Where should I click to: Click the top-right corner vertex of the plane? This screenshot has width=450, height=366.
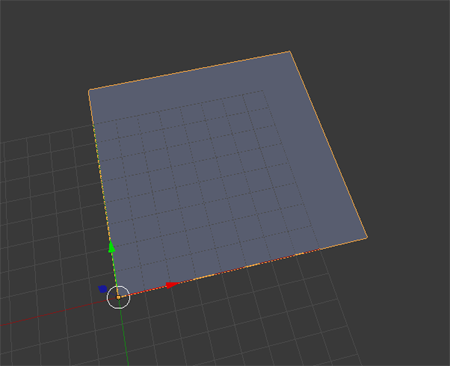point(290,51)
